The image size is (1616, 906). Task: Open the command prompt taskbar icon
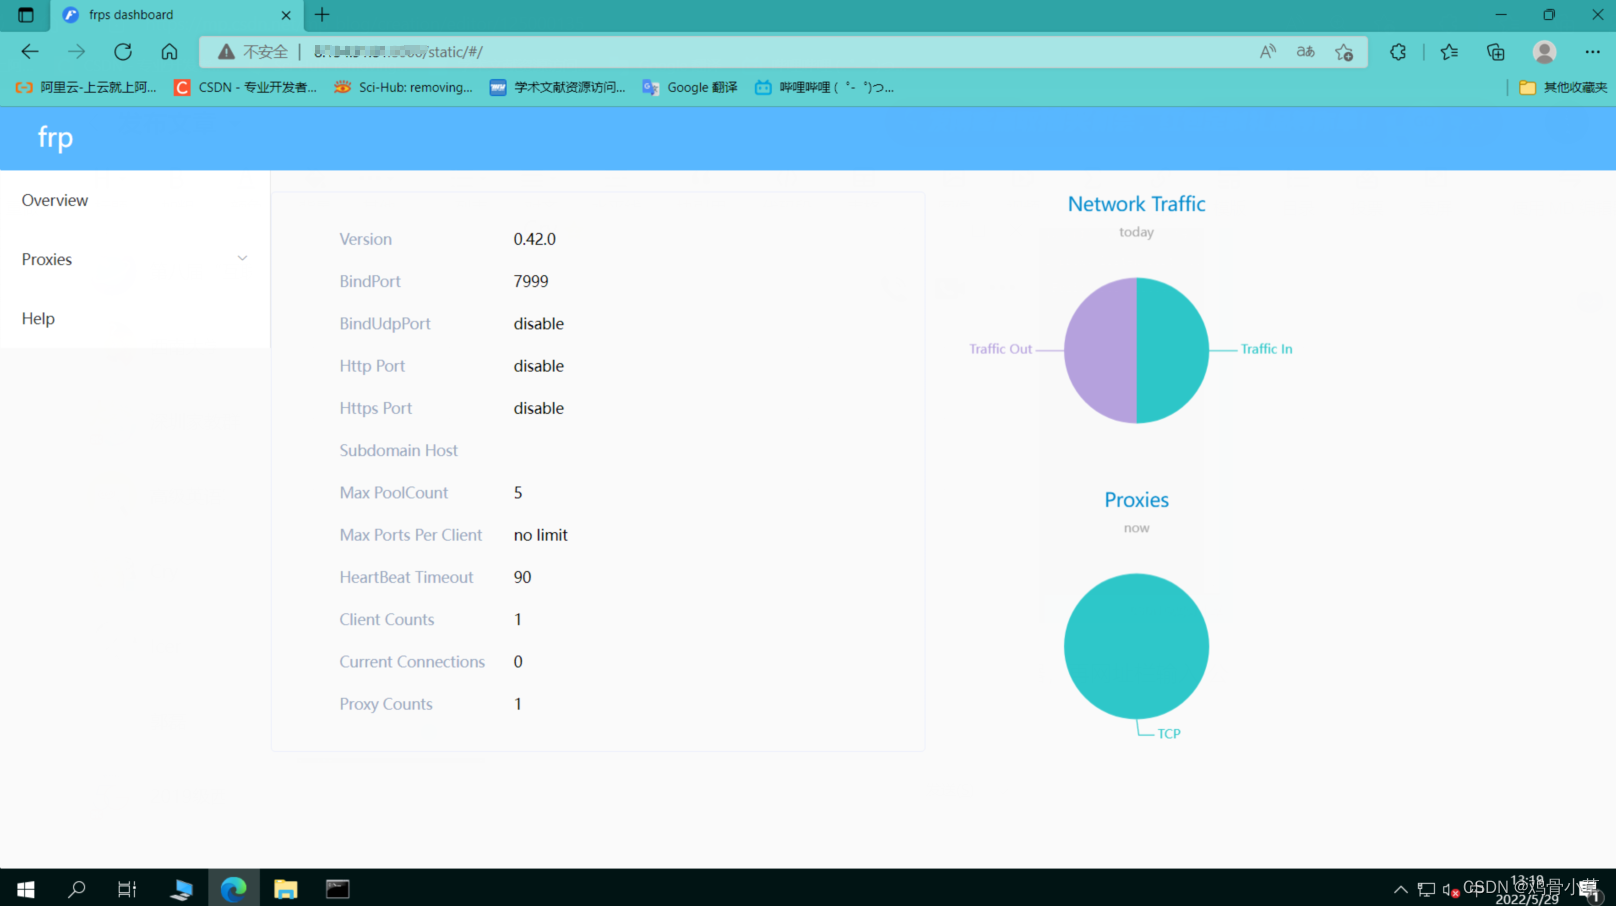pos(338,889)
